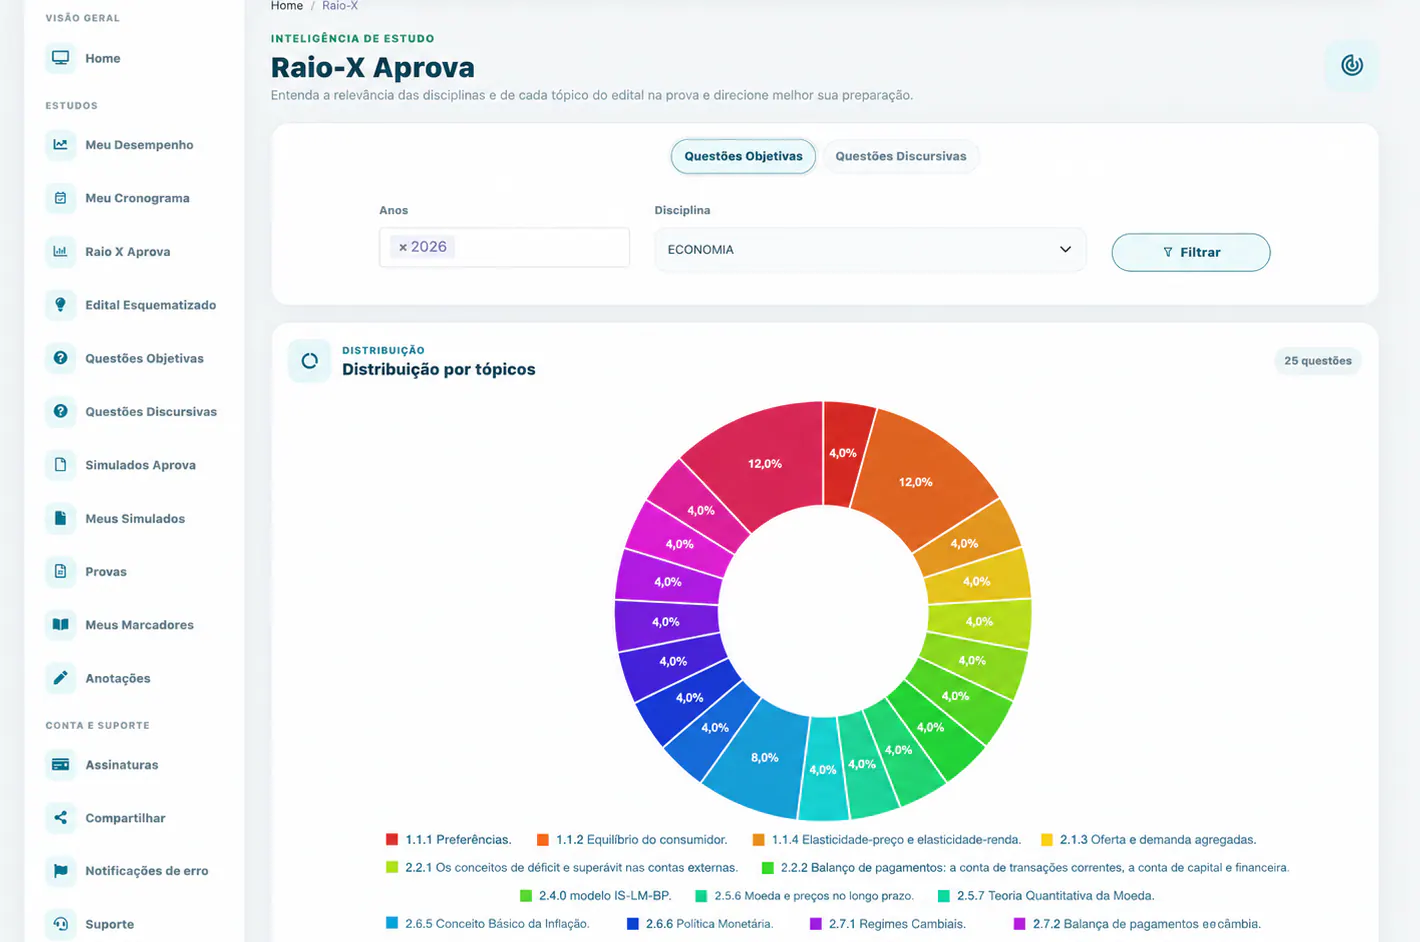Go to the Home breadcrumb link

pos(287,6)
